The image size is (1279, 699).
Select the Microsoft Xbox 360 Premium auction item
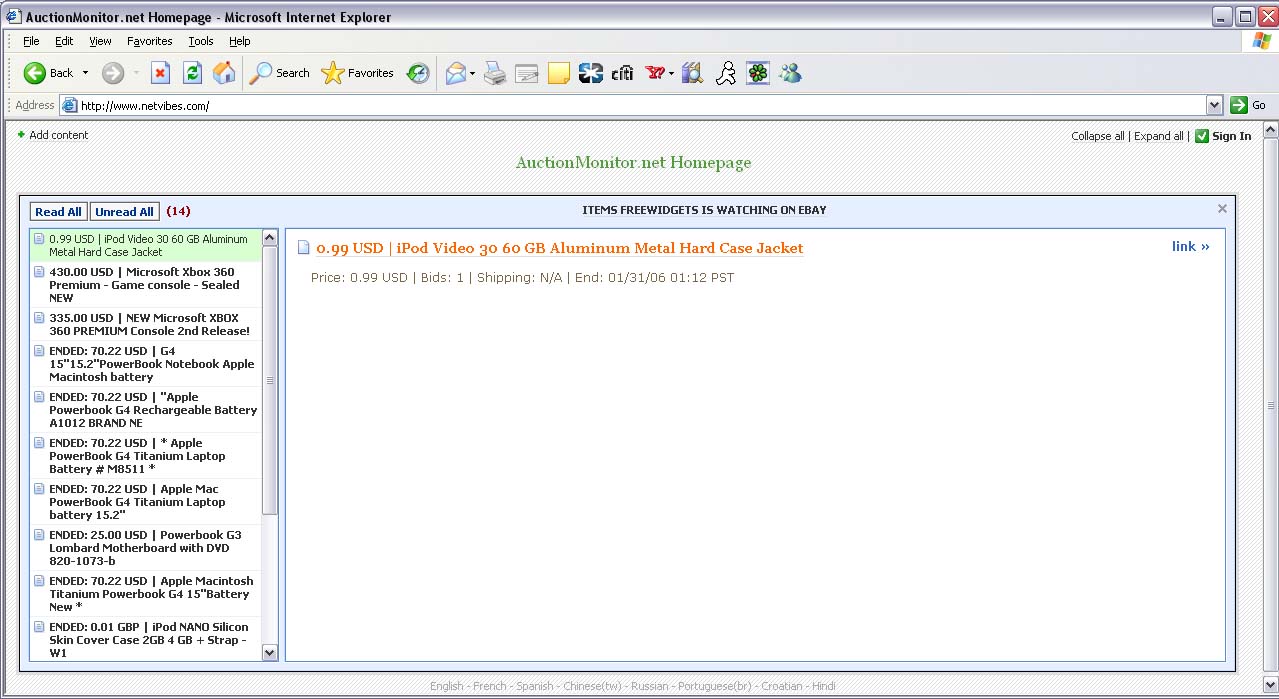coord(144,284)
